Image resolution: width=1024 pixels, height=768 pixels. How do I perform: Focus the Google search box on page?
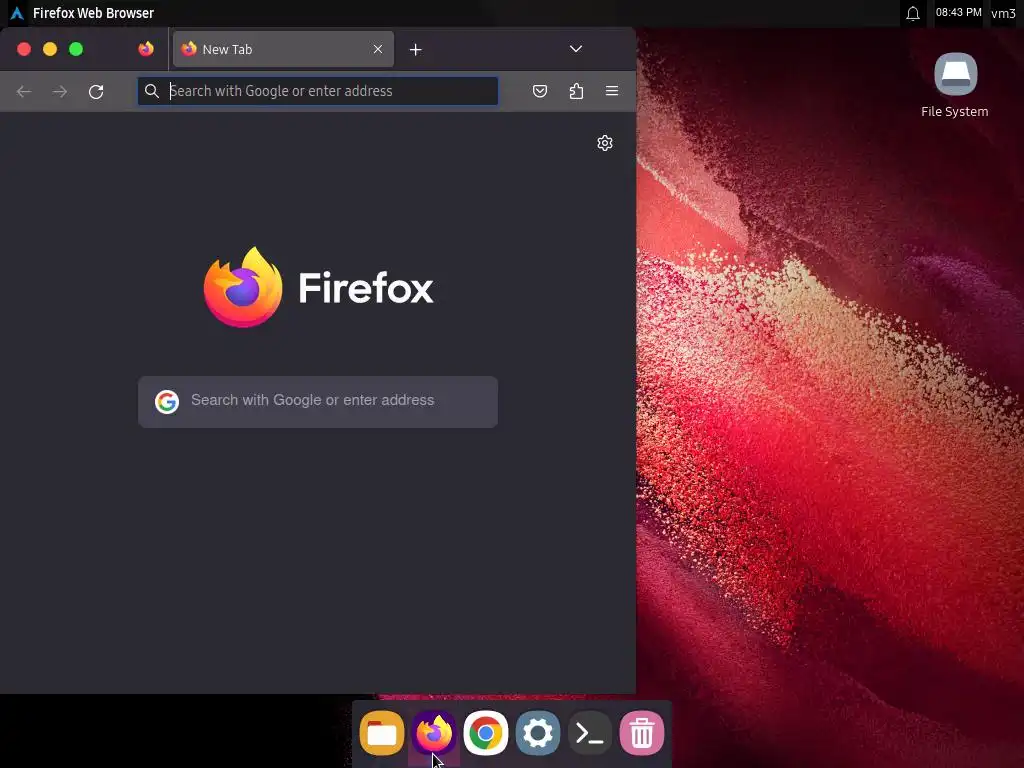click(318, 402)
